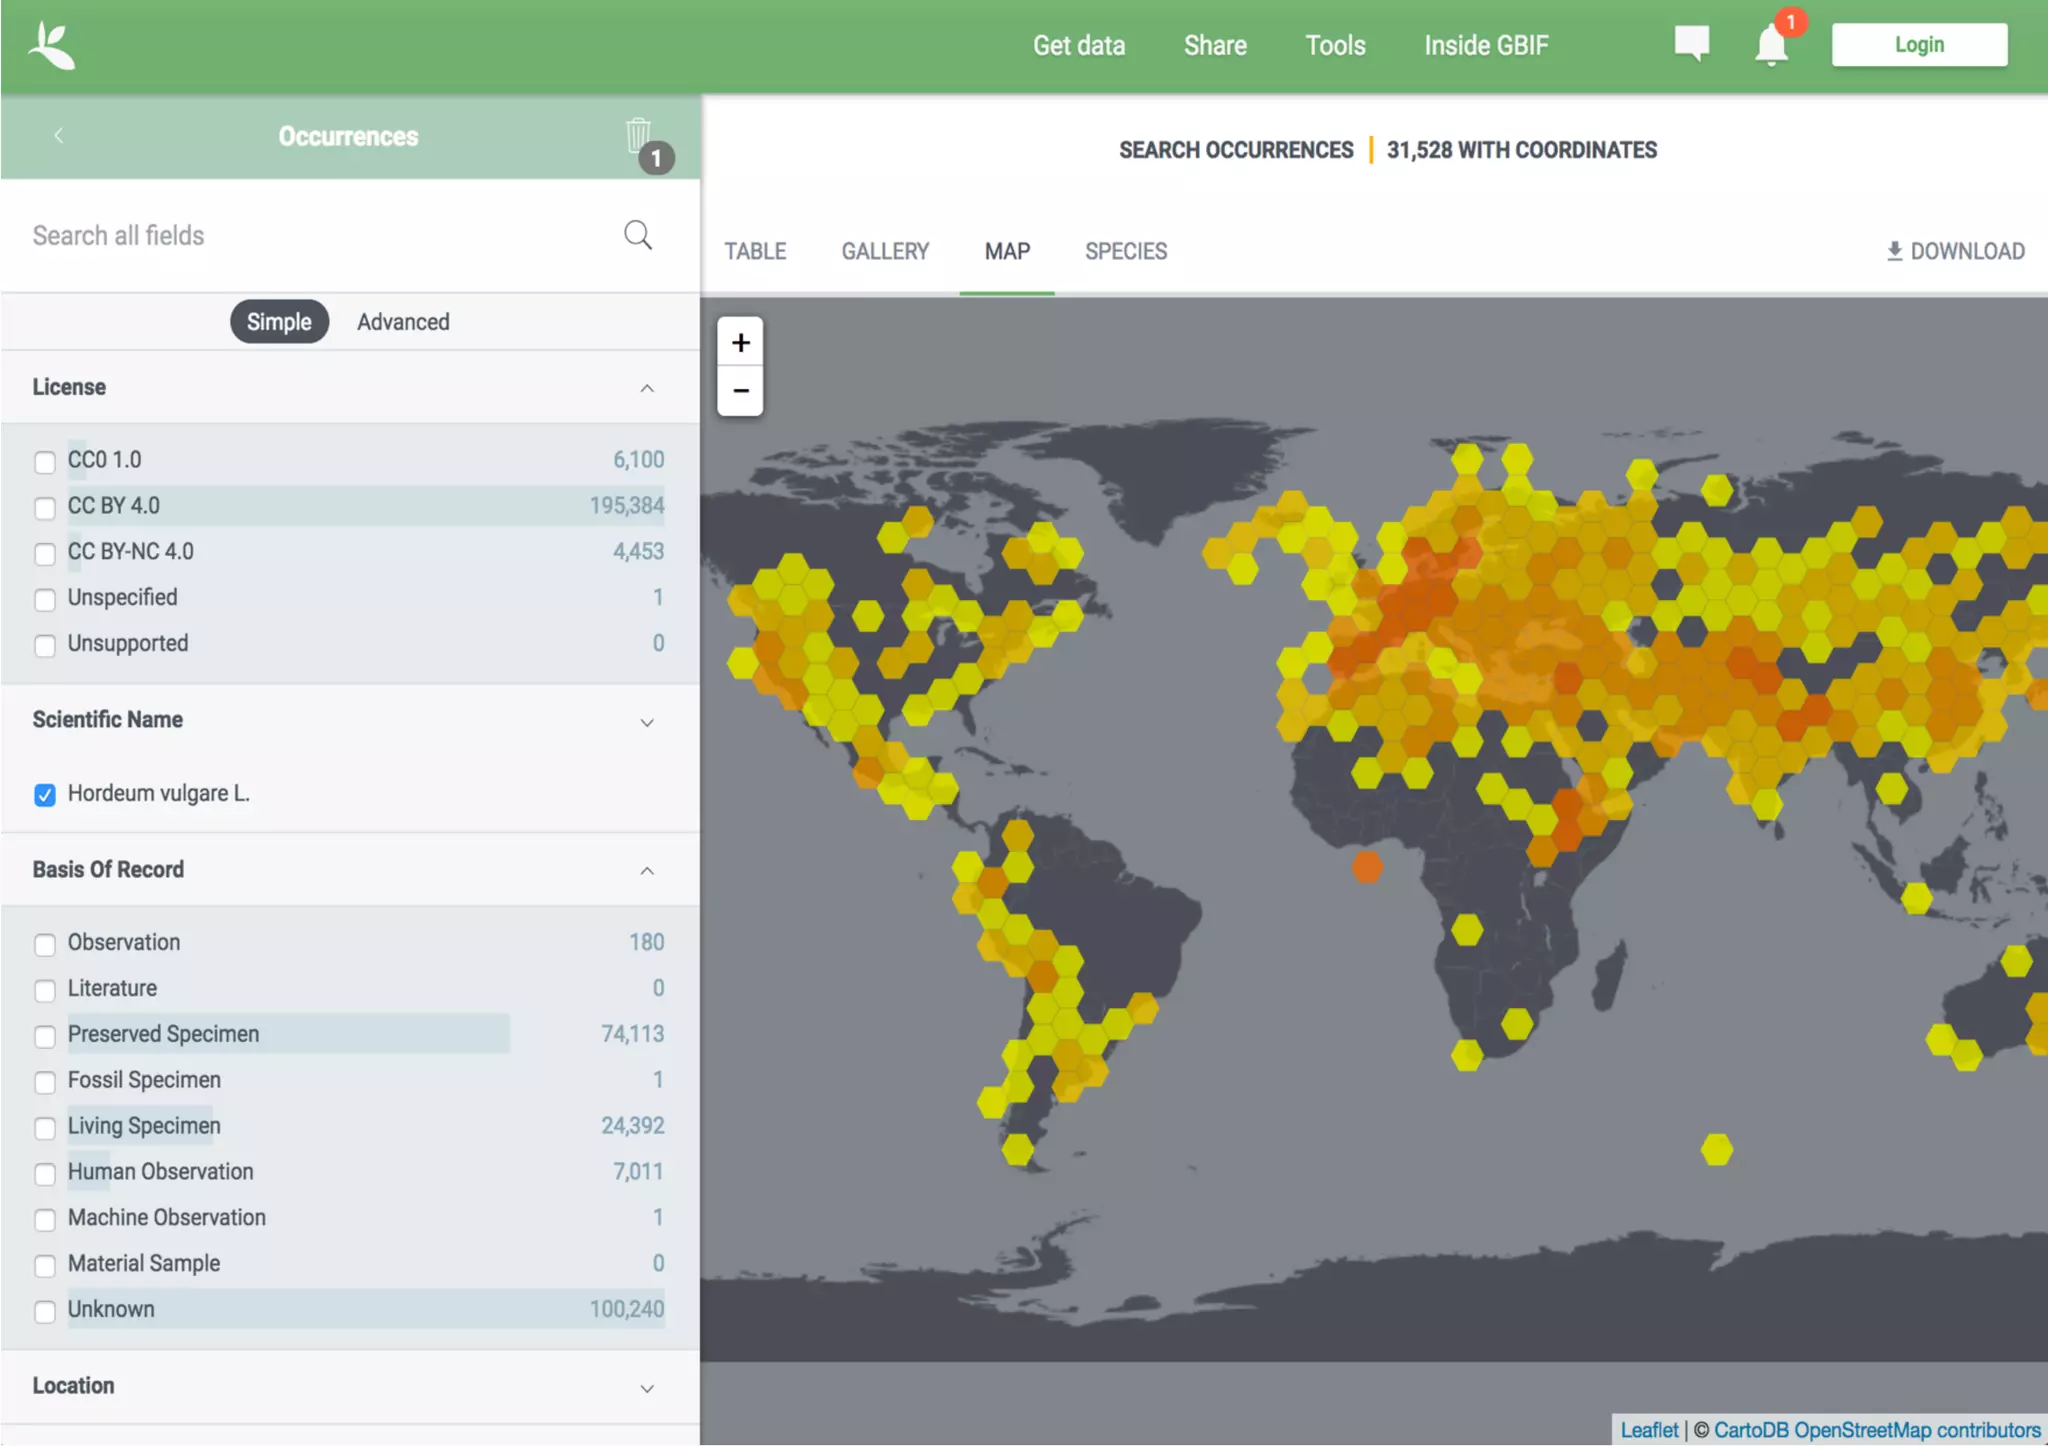Open the notifications bell
The height and width of the screenshot is (1447, 2048).
click(x=1771, y=46)
